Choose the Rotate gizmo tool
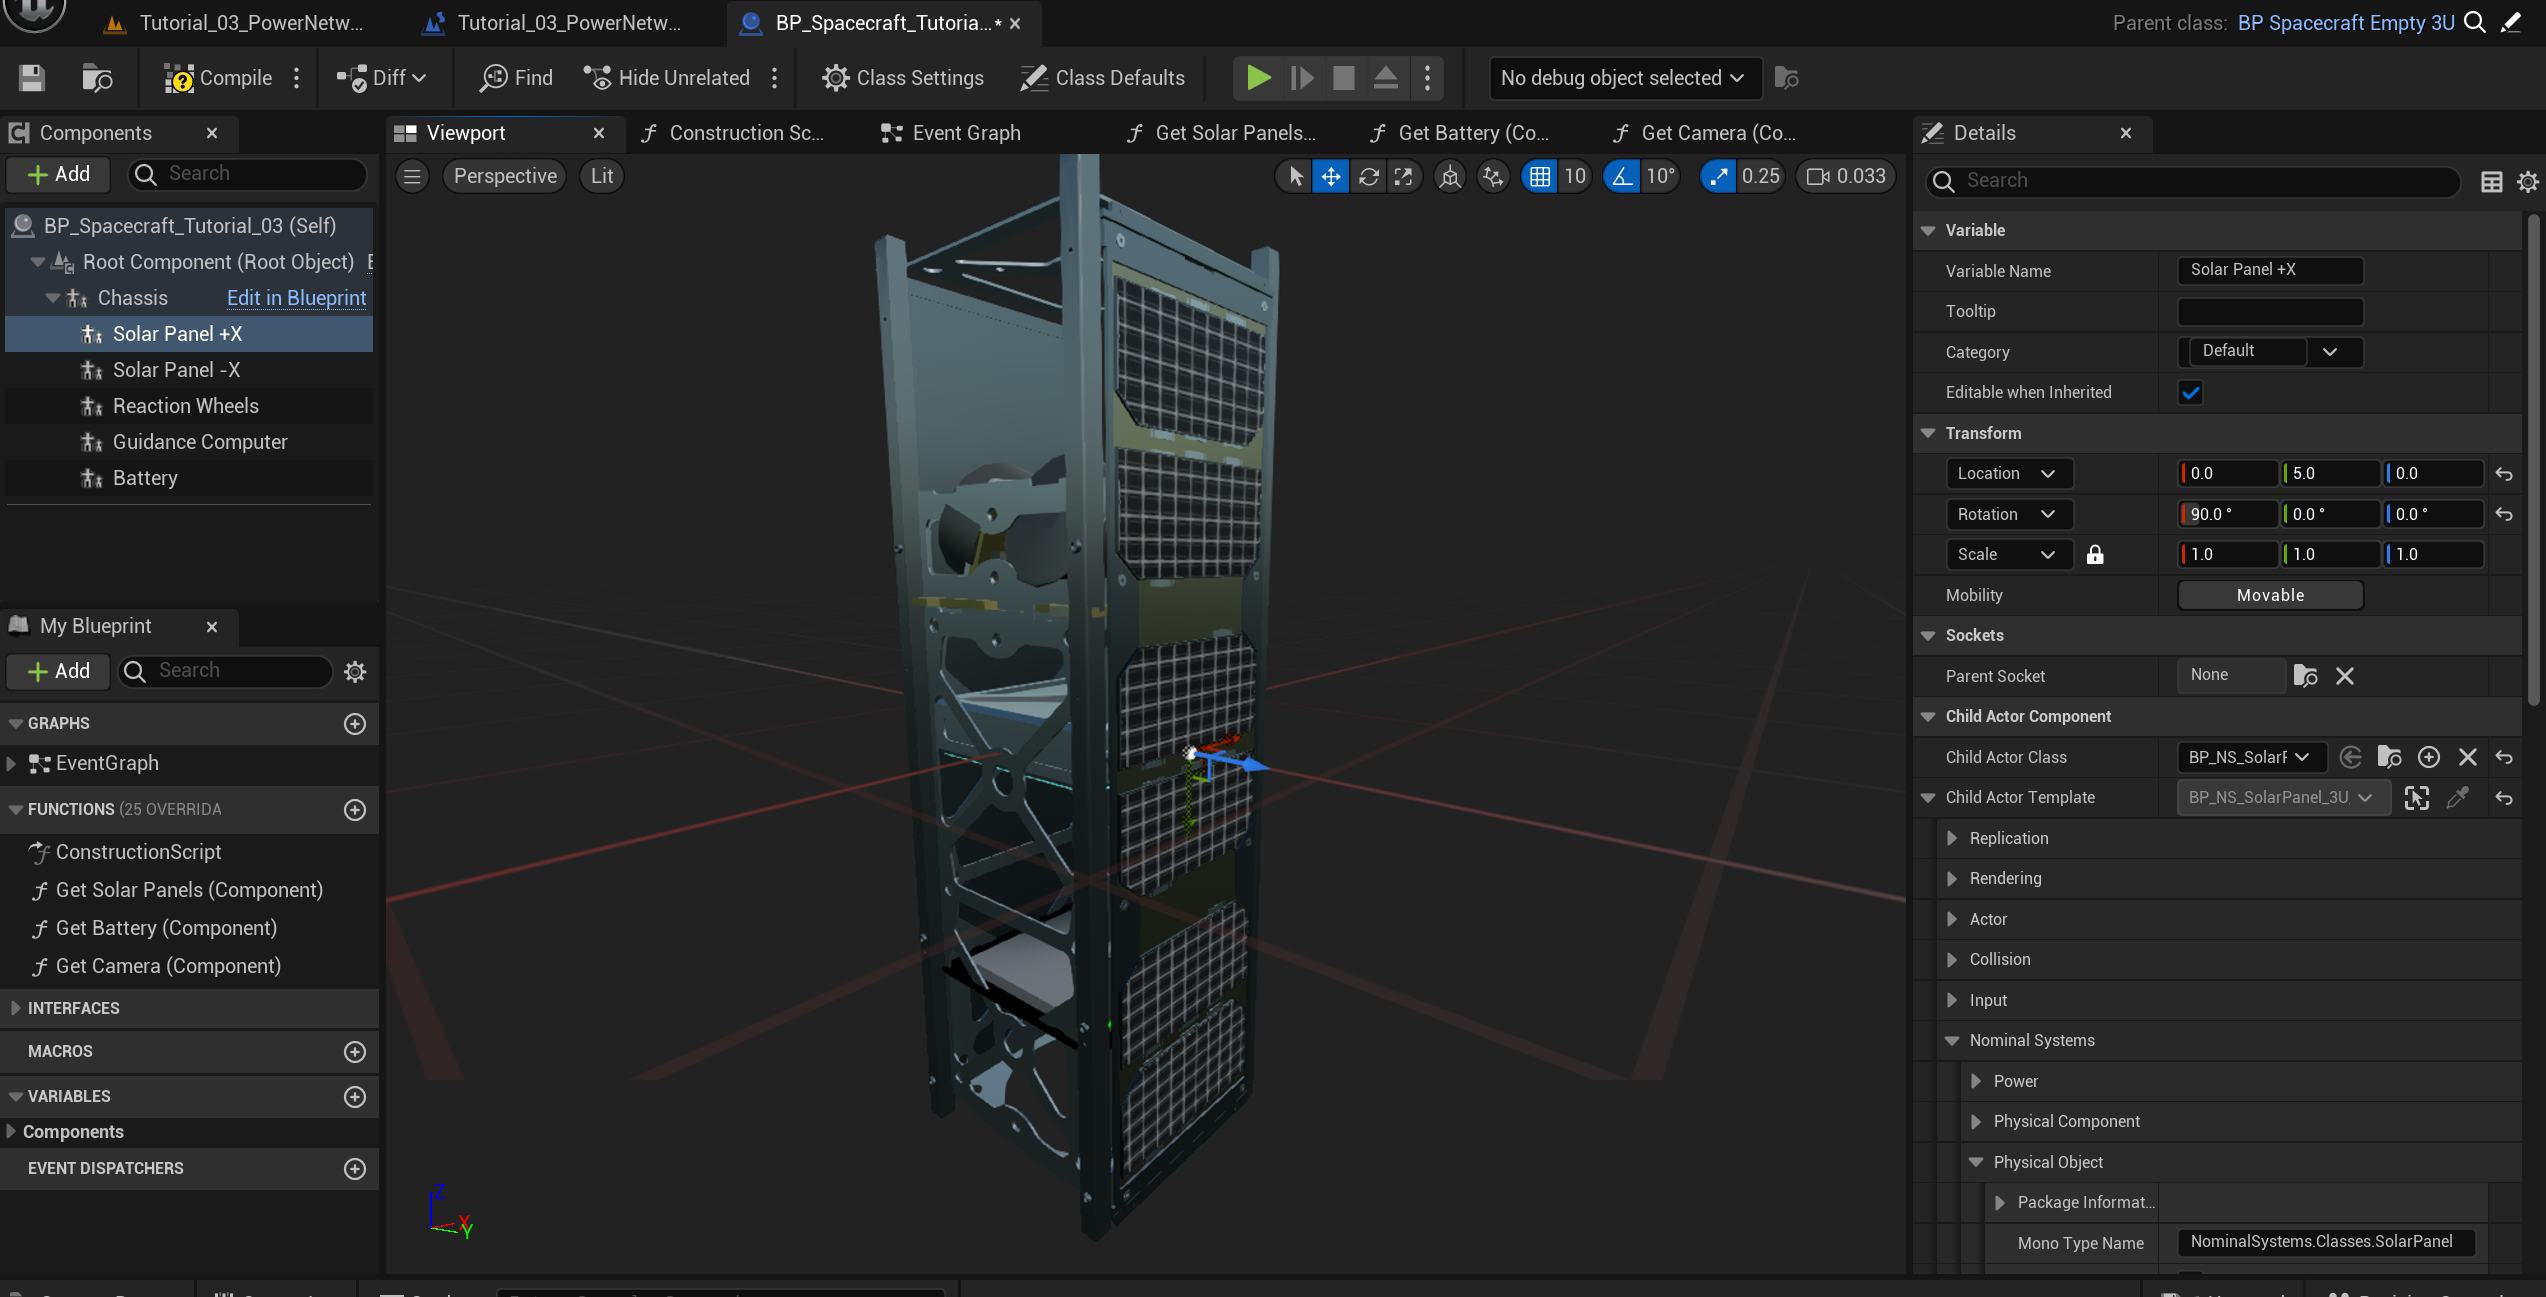This screenshot has width=2546, height=1297. pyautogui.click(x=1368, y=176)
